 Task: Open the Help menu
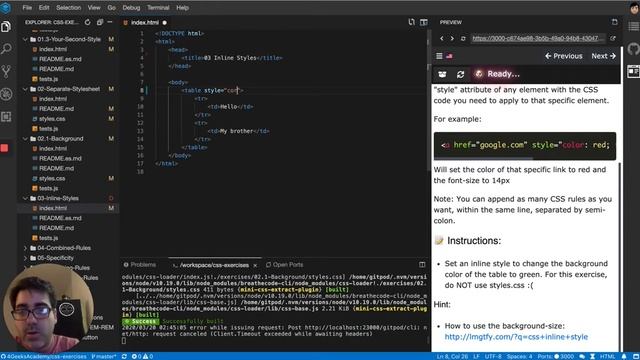click(x=182, y=8)
